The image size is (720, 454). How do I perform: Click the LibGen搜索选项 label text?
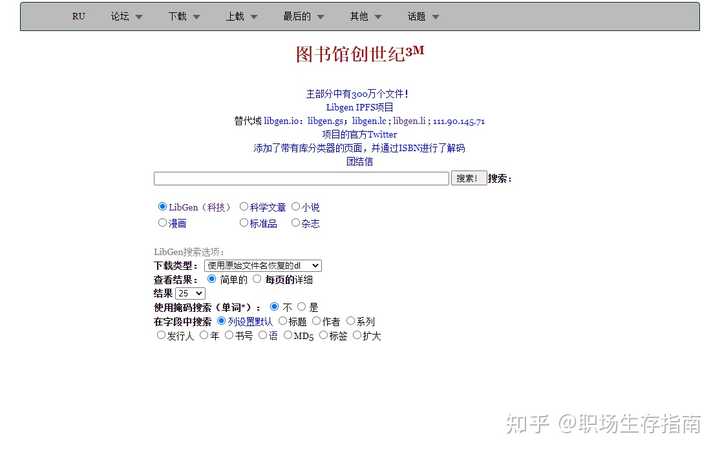(x=189, y=252)
